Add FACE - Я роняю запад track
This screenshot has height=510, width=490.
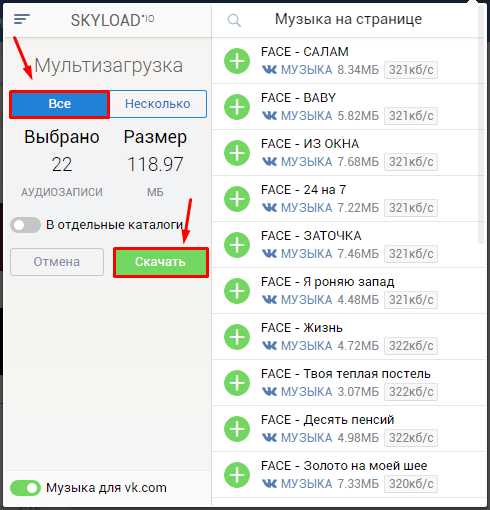click(237, 291)
